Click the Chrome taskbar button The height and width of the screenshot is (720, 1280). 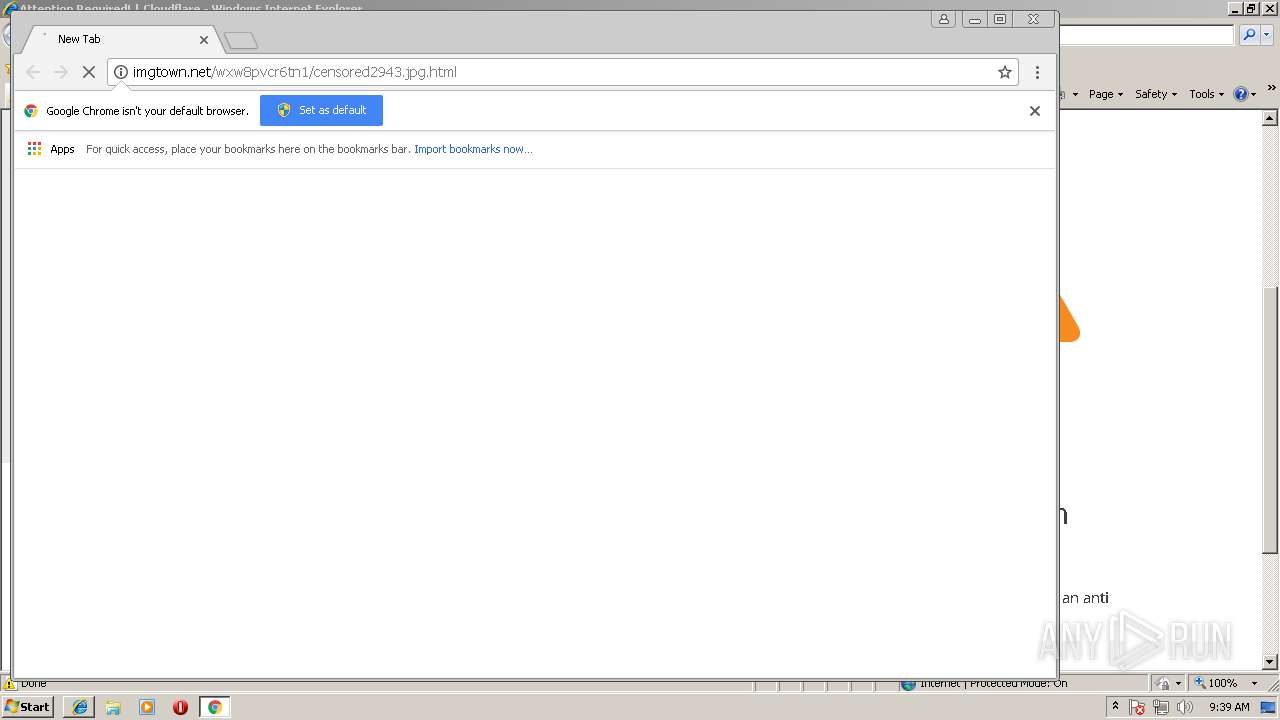214,707
